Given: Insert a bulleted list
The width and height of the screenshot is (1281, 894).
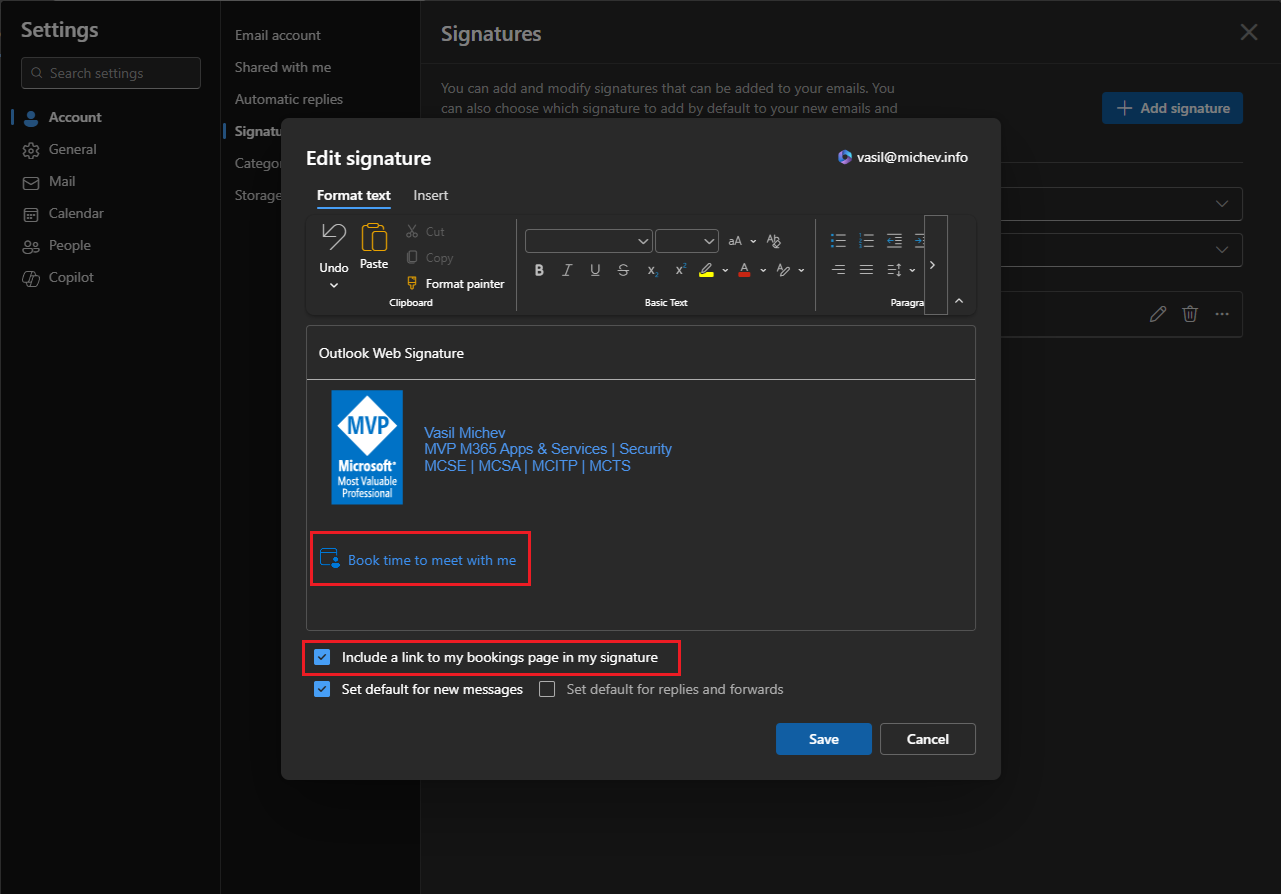Looking at the screenshot, I should pos(839,241).
